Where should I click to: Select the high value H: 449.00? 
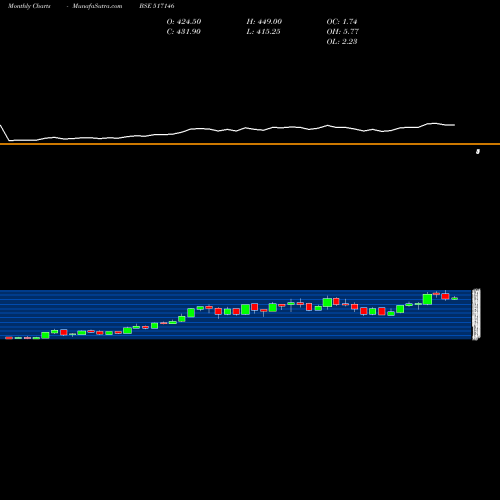pos(264,22)
